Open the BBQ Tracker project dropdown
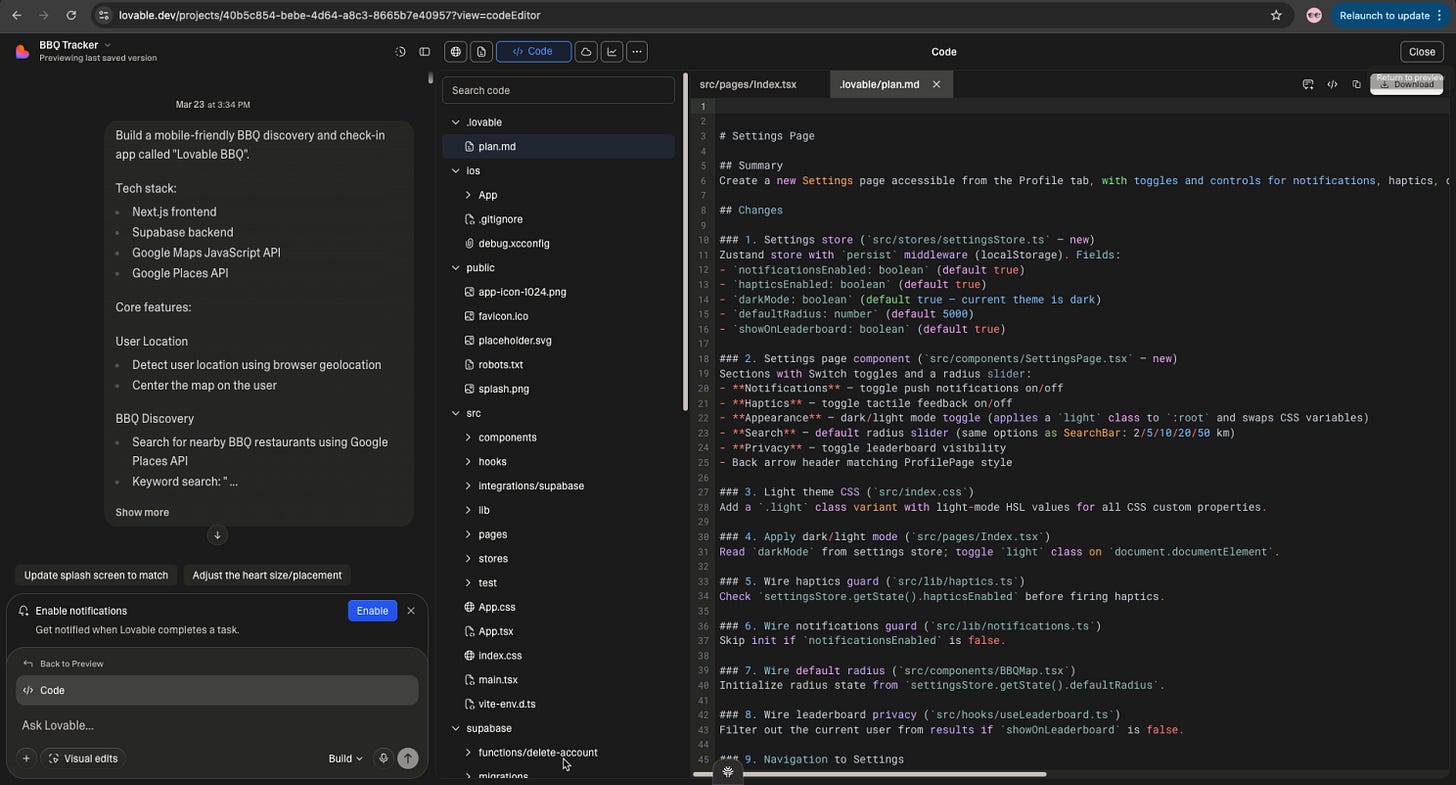The width and height of the screenshot is (1456, 785). click(x=75, y=45)
